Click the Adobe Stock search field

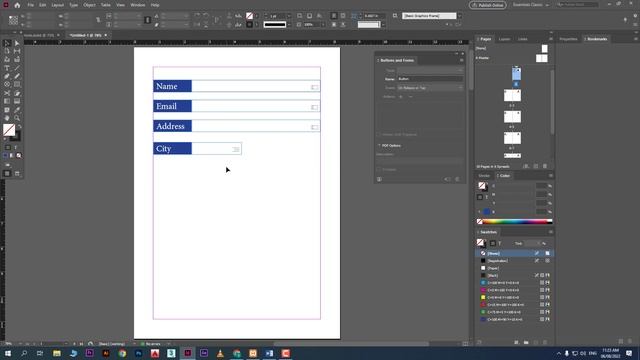tap(577, 5)
